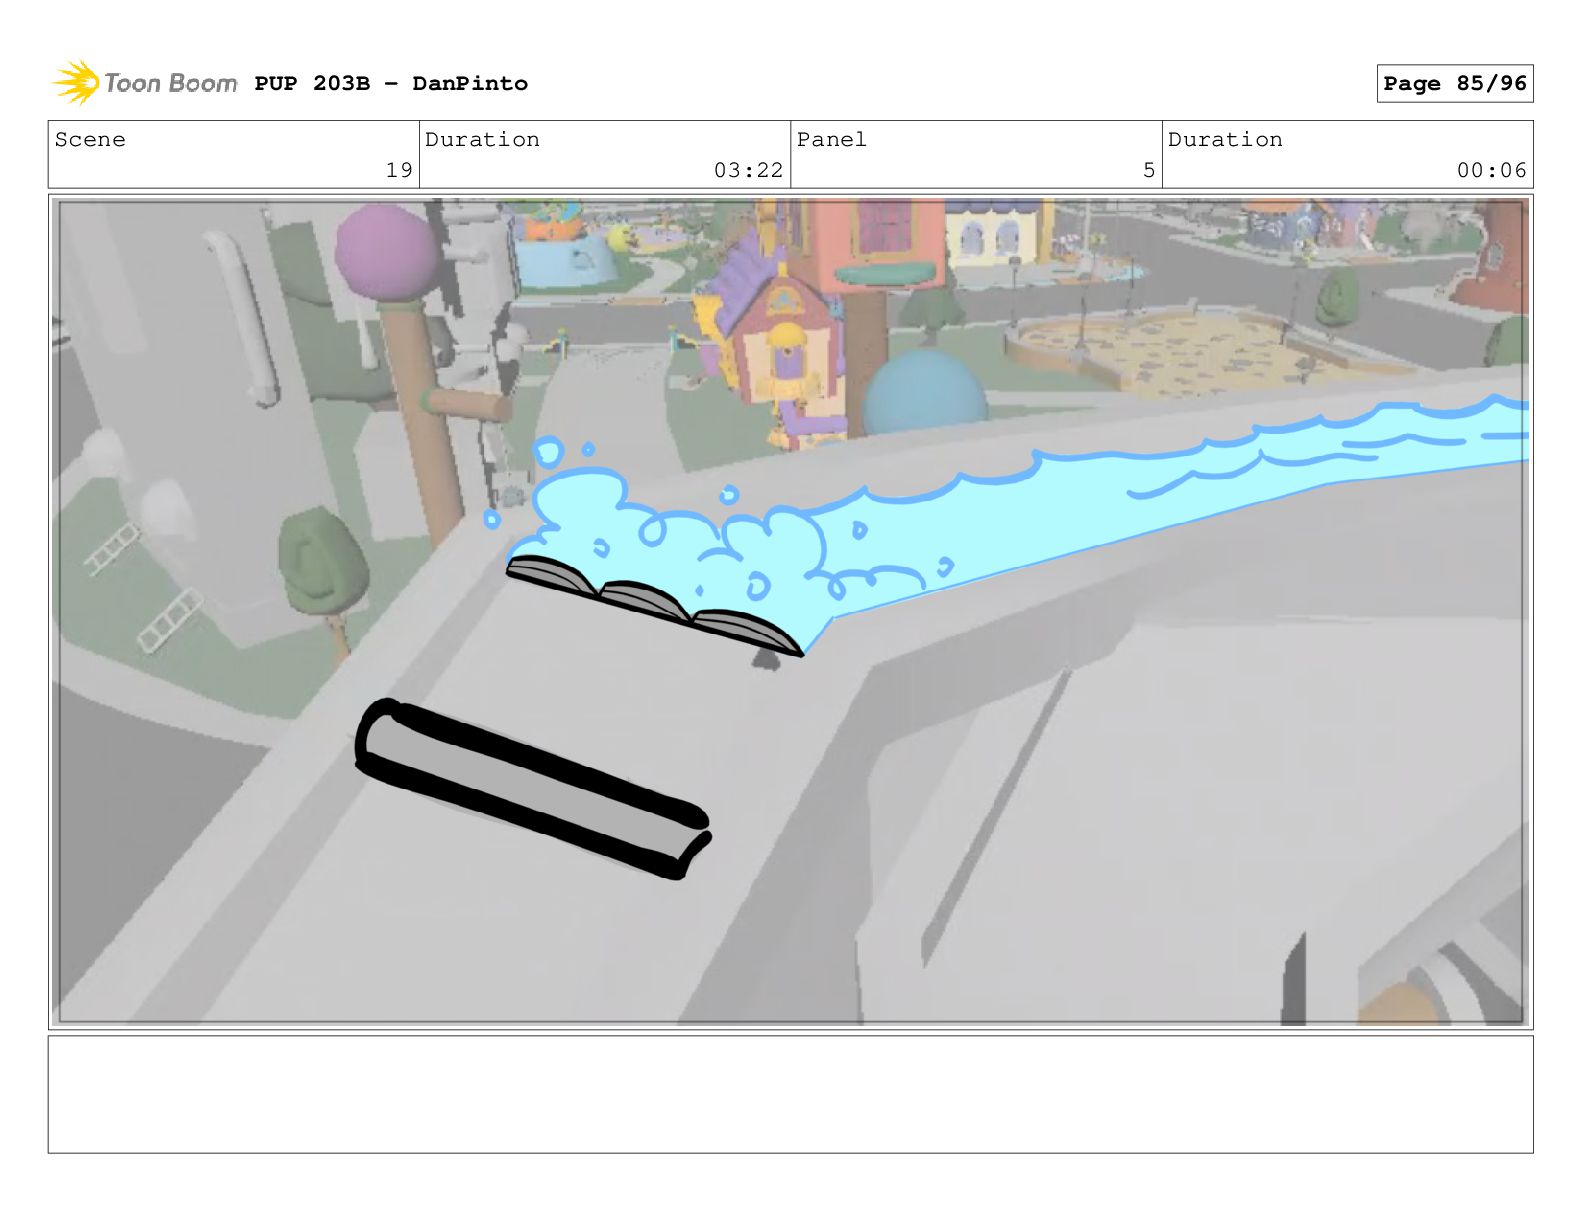Click the scene duration value 03:22
The width and height of the screenshot is (1582, 1225).
tap(748, 170)
